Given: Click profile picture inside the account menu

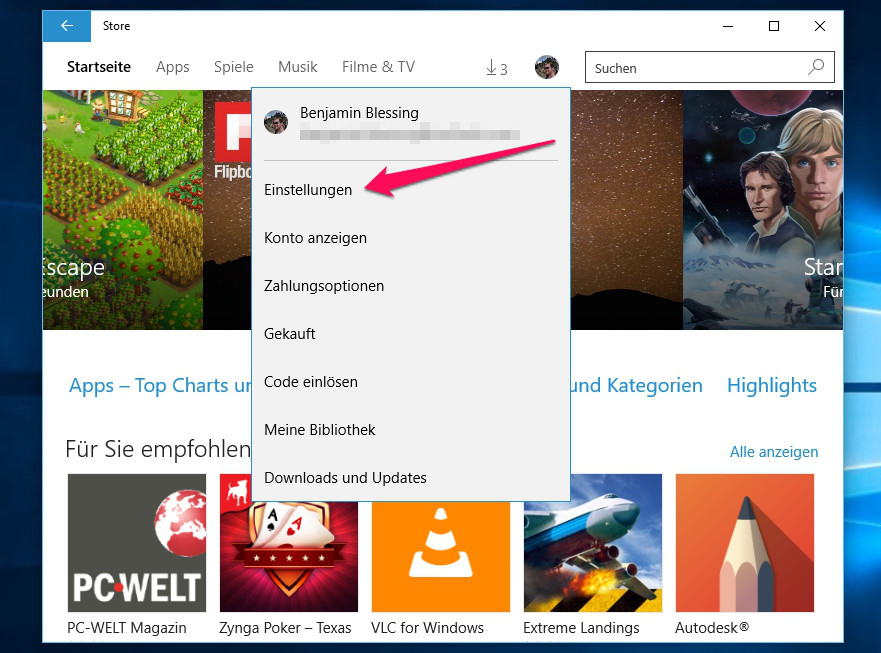Looking at the screenshot, I should coord(276,122).
